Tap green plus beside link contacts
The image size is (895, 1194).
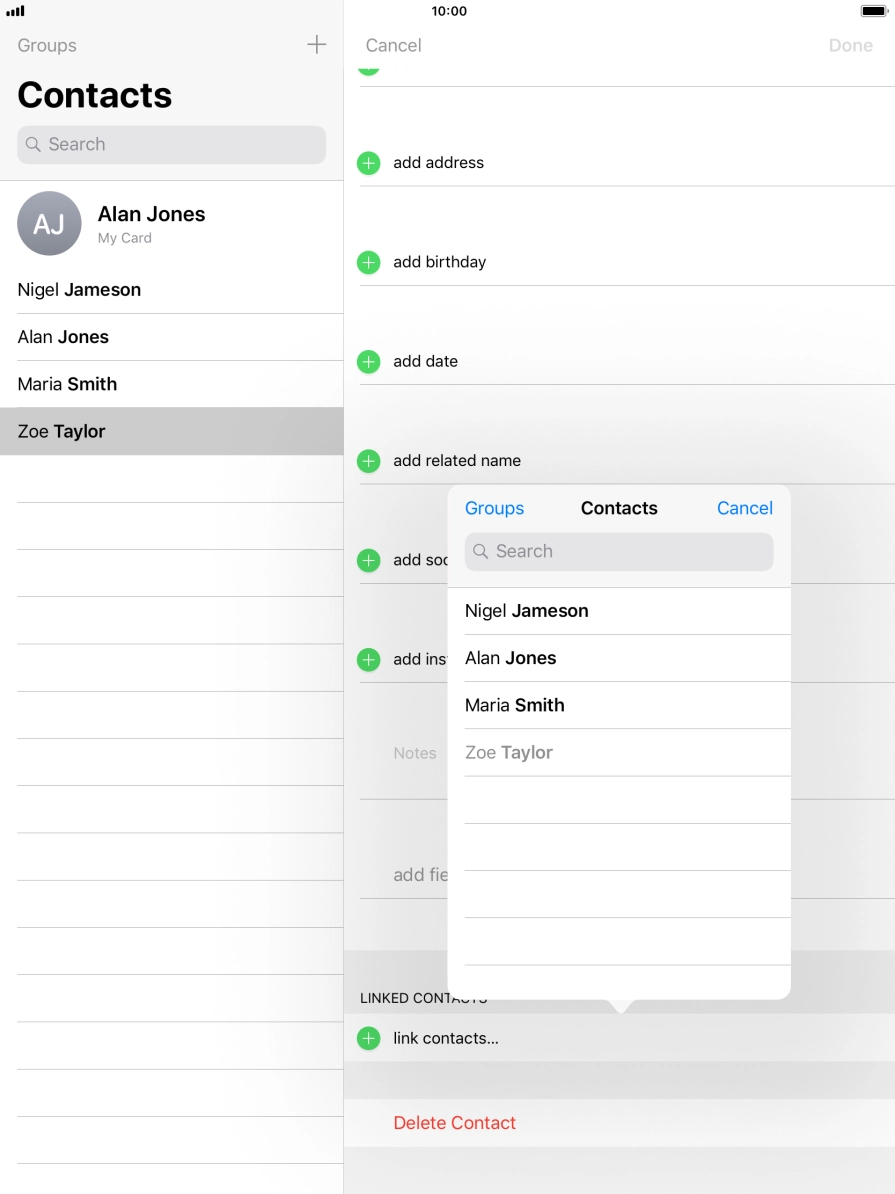click(x=369, y=1038)
